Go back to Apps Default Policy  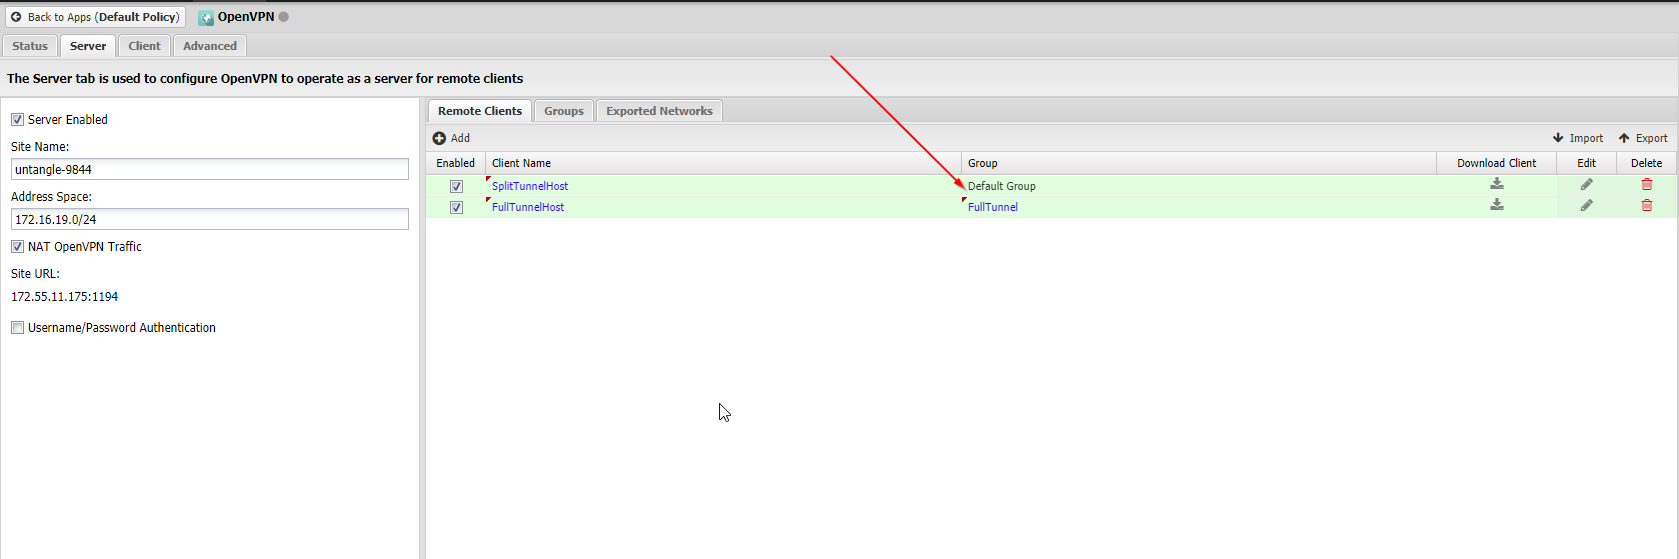click(95, 17)
